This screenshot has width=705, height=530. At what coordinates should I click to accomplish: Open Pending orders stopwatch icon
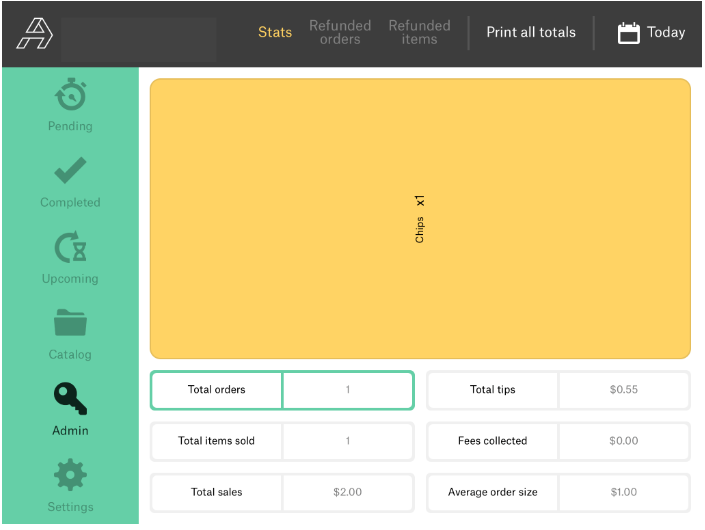[x=70, y=96]
